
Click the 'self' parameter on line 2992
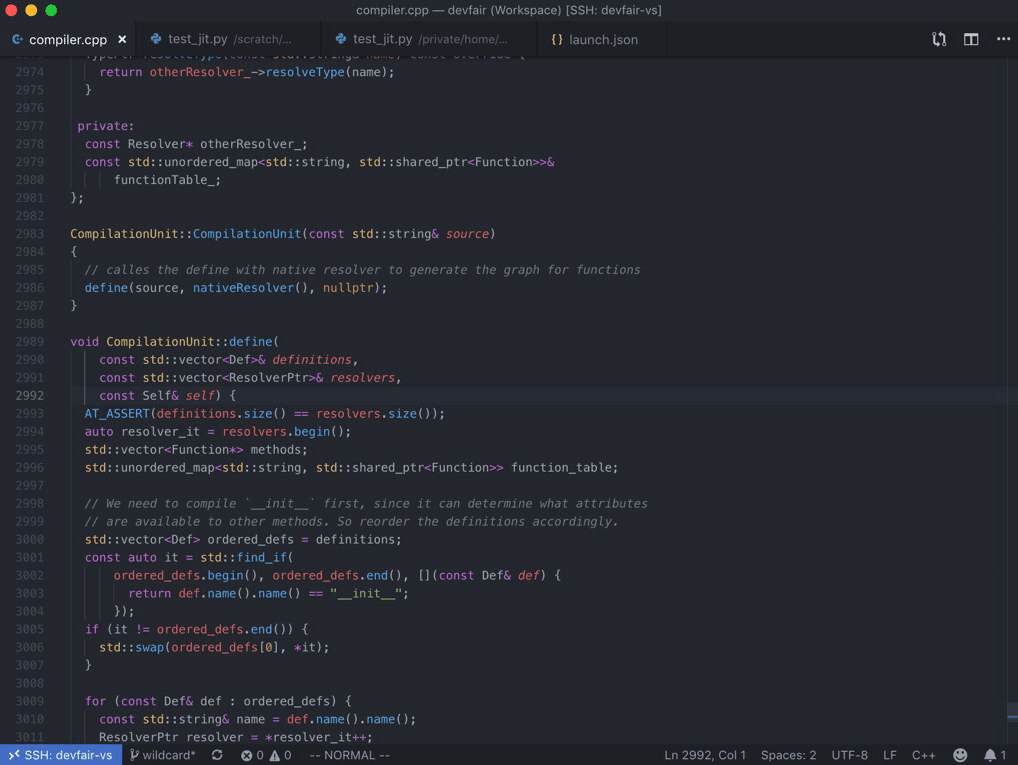pyautogui.click(x=200, y=395)
